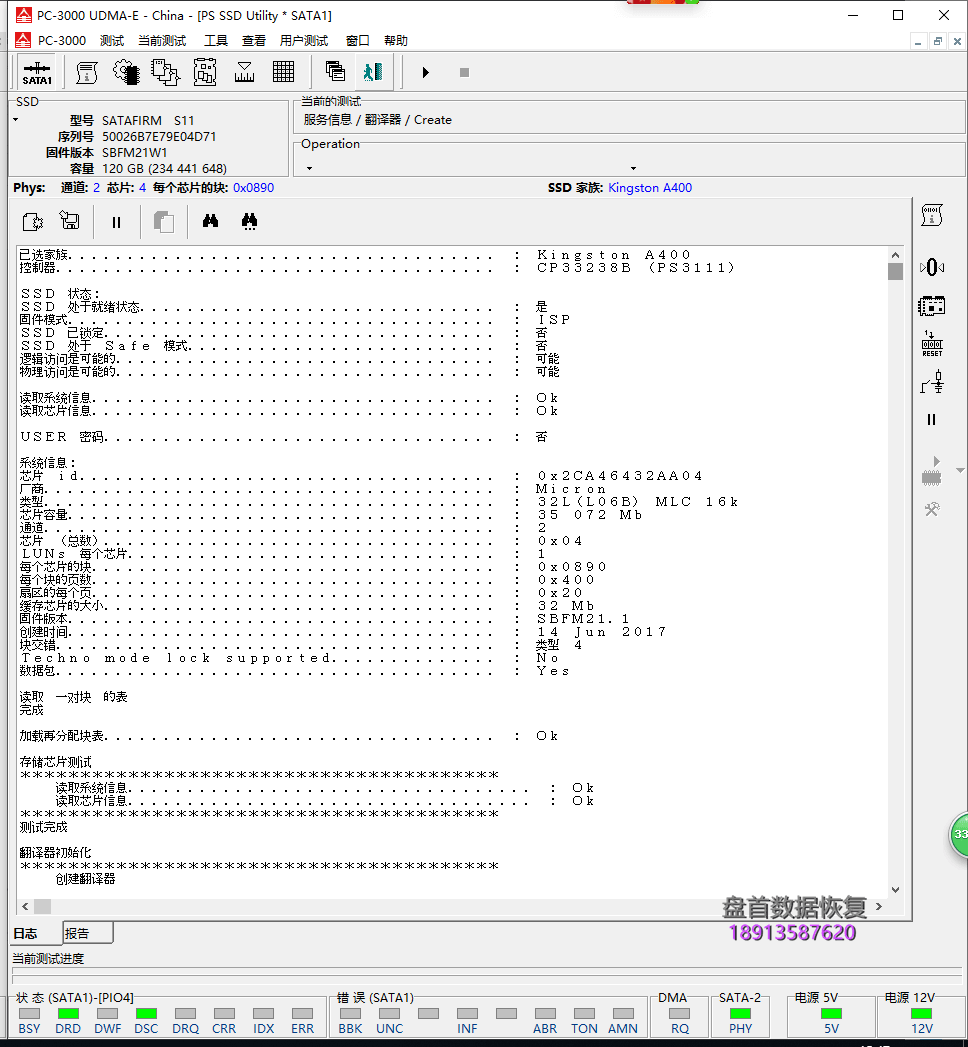Click the 0x0890 blocks per chip value
Image resolution: width=968 pixels, height=1047 pixels.
point(253,188)
